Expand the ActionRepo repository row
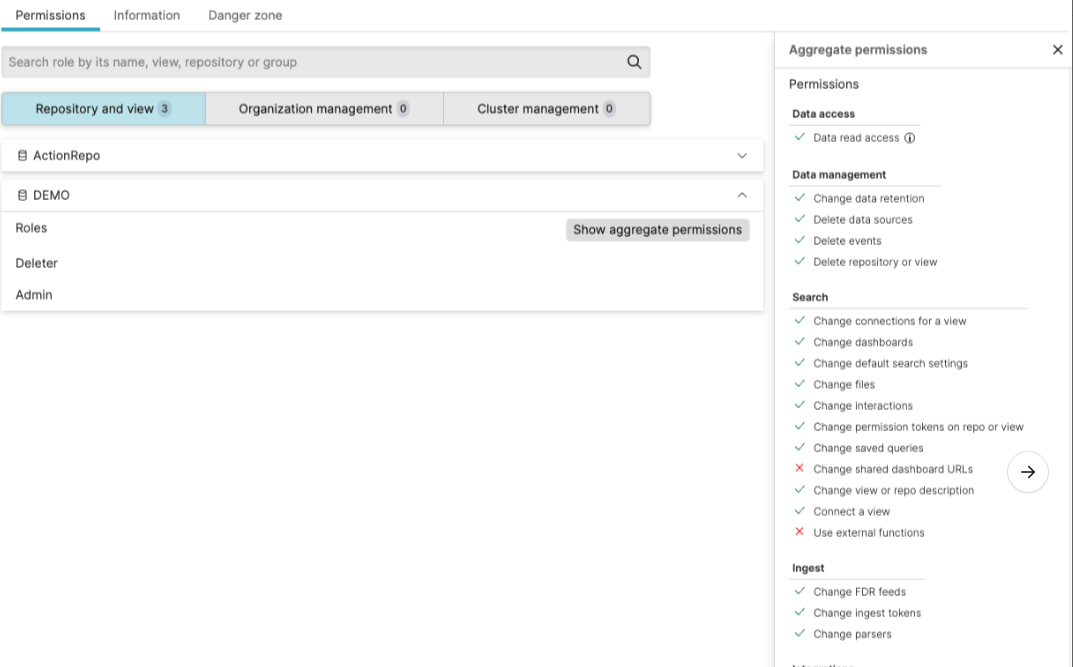Viewport: 1073px width, 667px height. [742, 156]
